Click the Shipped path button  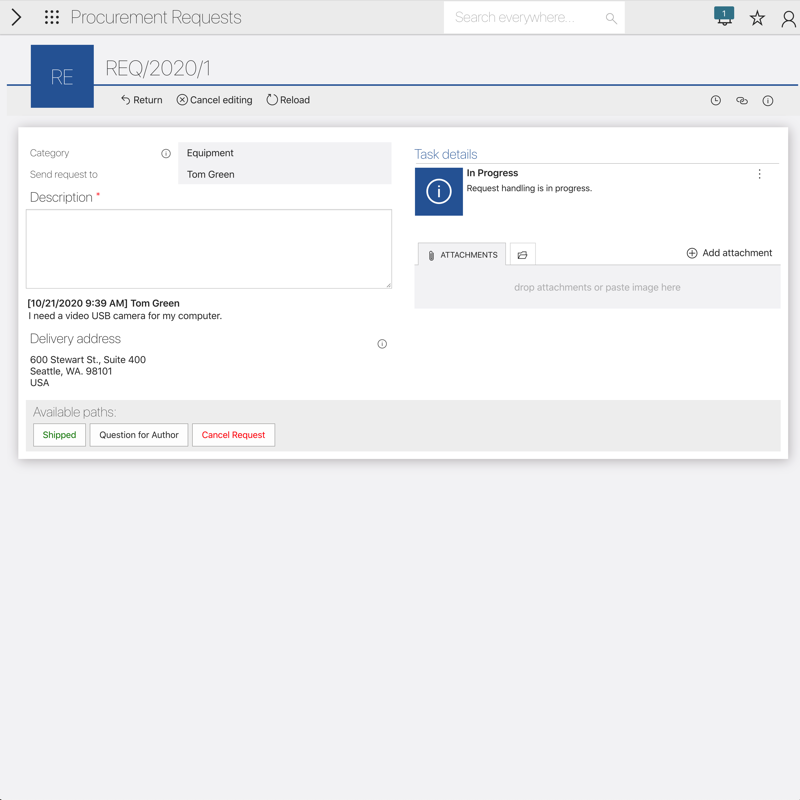[x=59, y=435]
